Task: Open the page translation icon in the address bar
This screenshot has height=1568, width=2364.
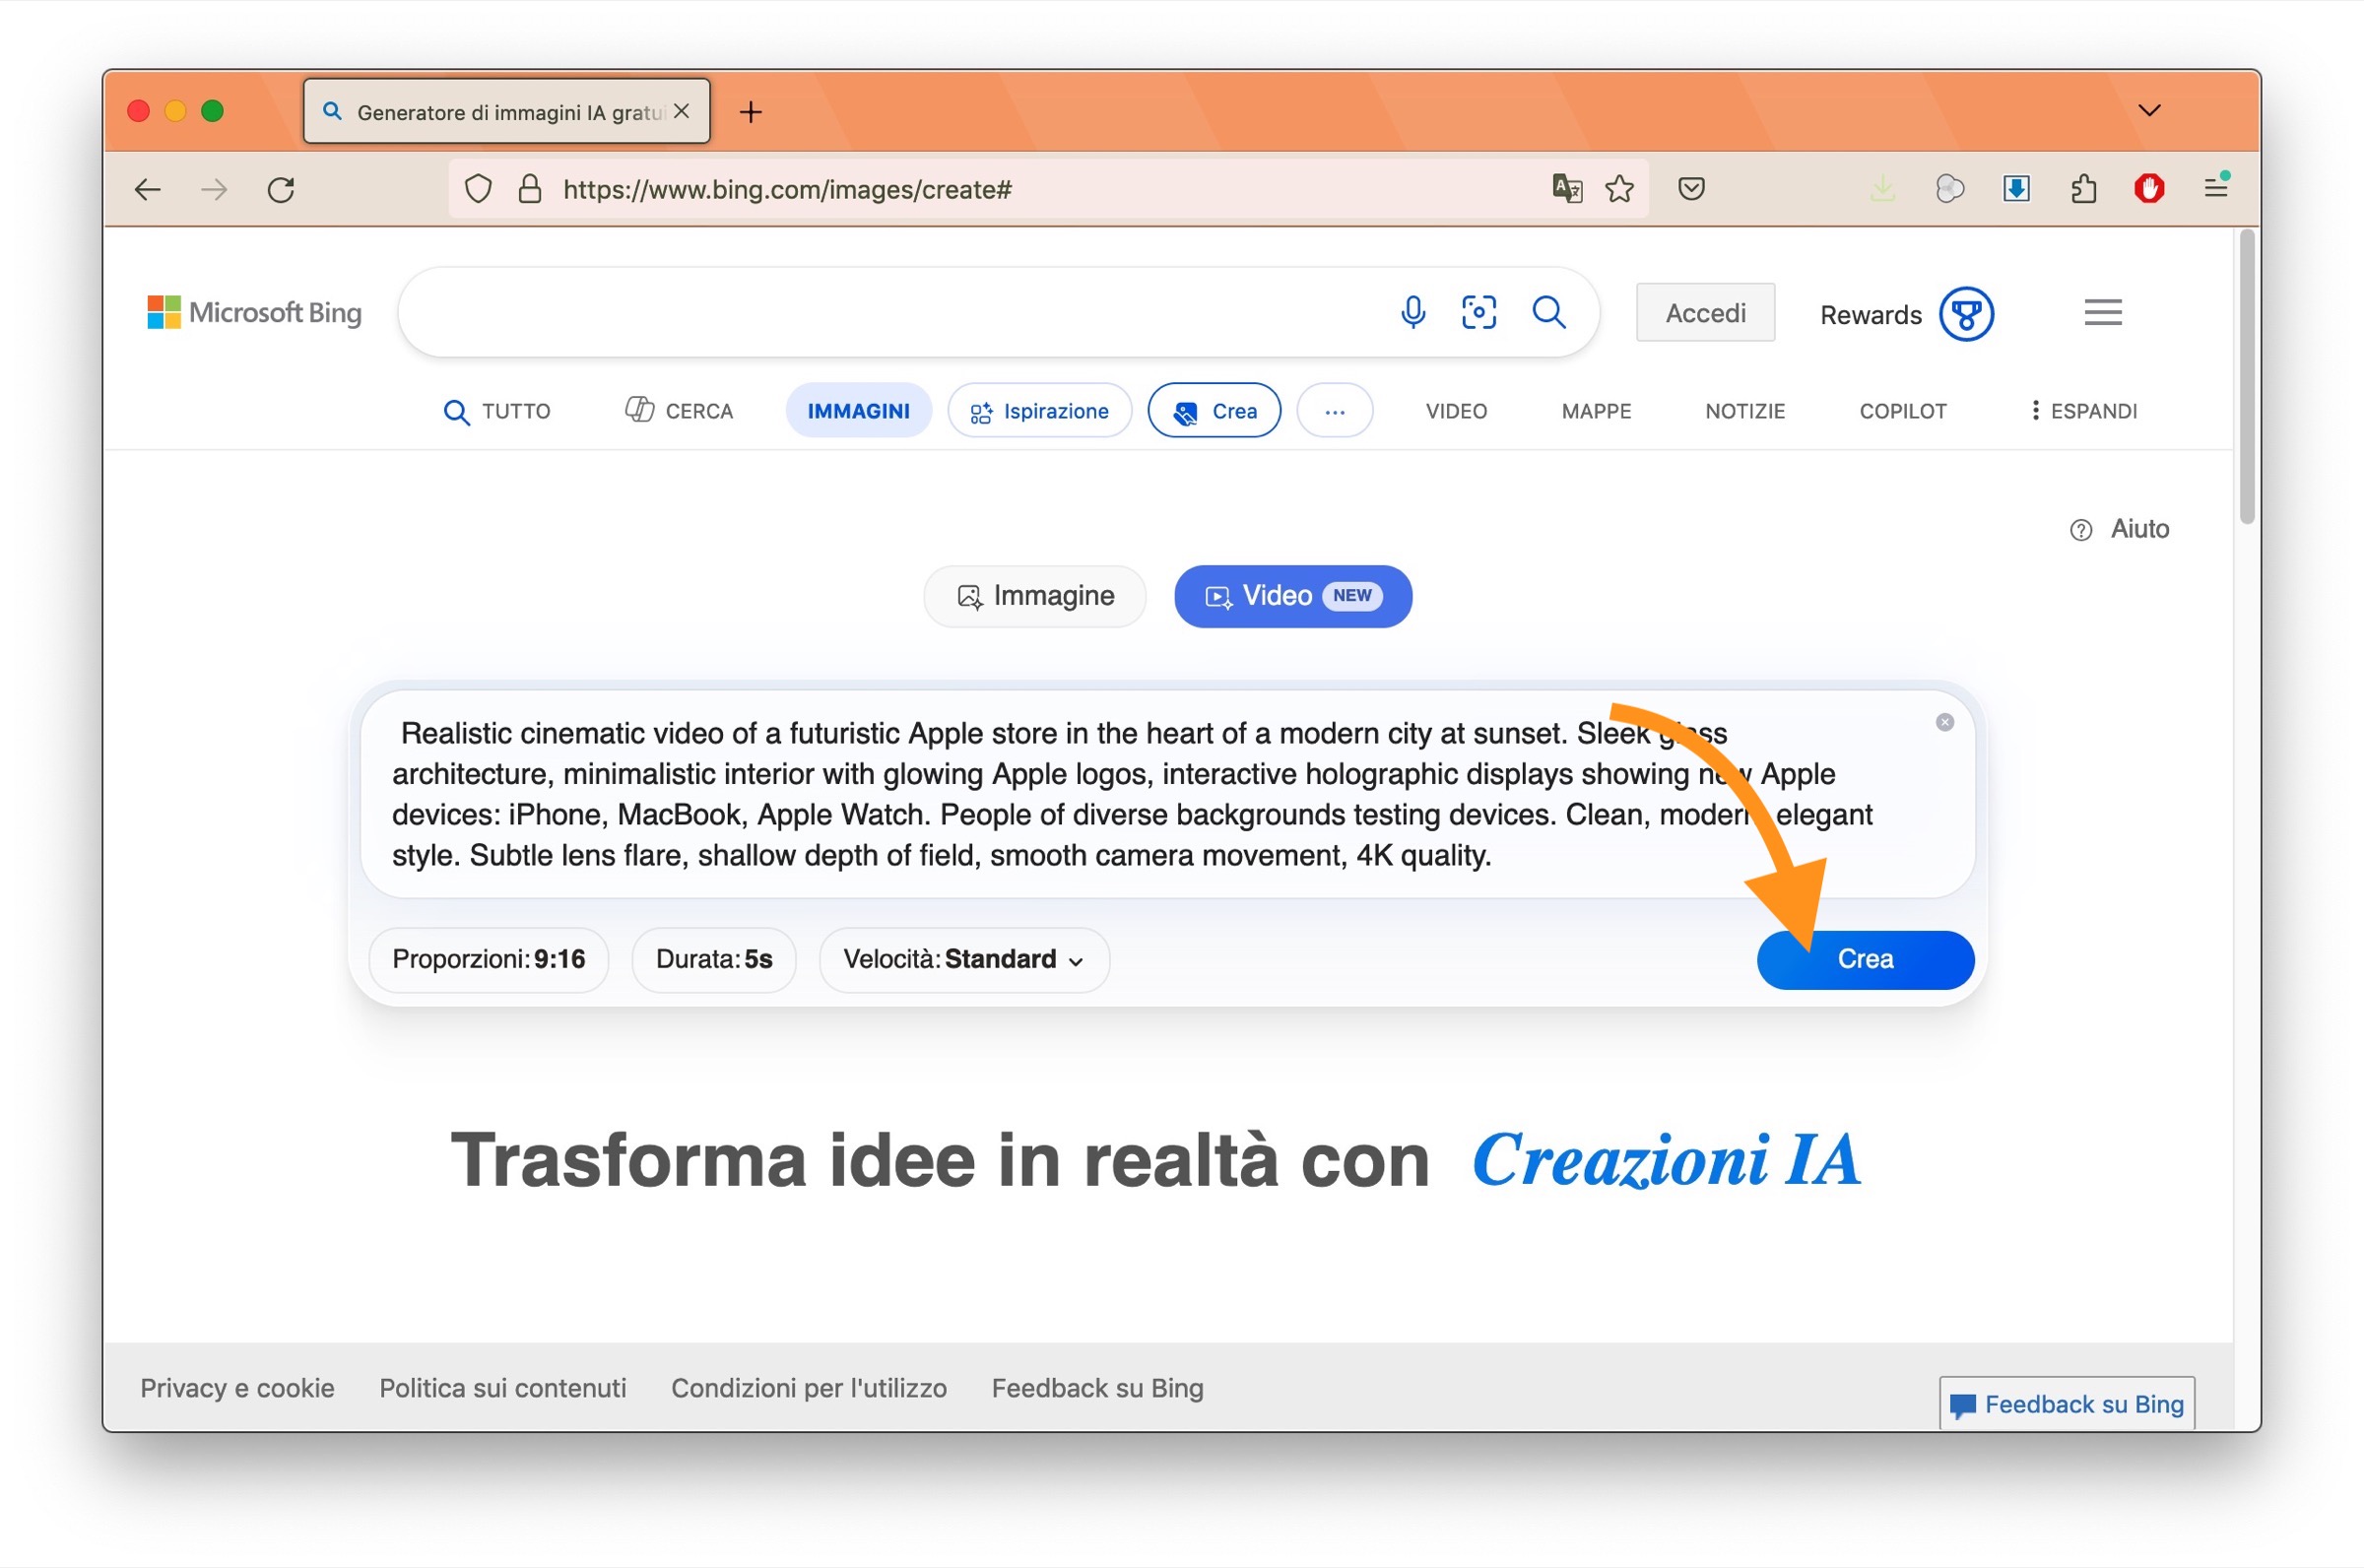Action: point(1567,189)
